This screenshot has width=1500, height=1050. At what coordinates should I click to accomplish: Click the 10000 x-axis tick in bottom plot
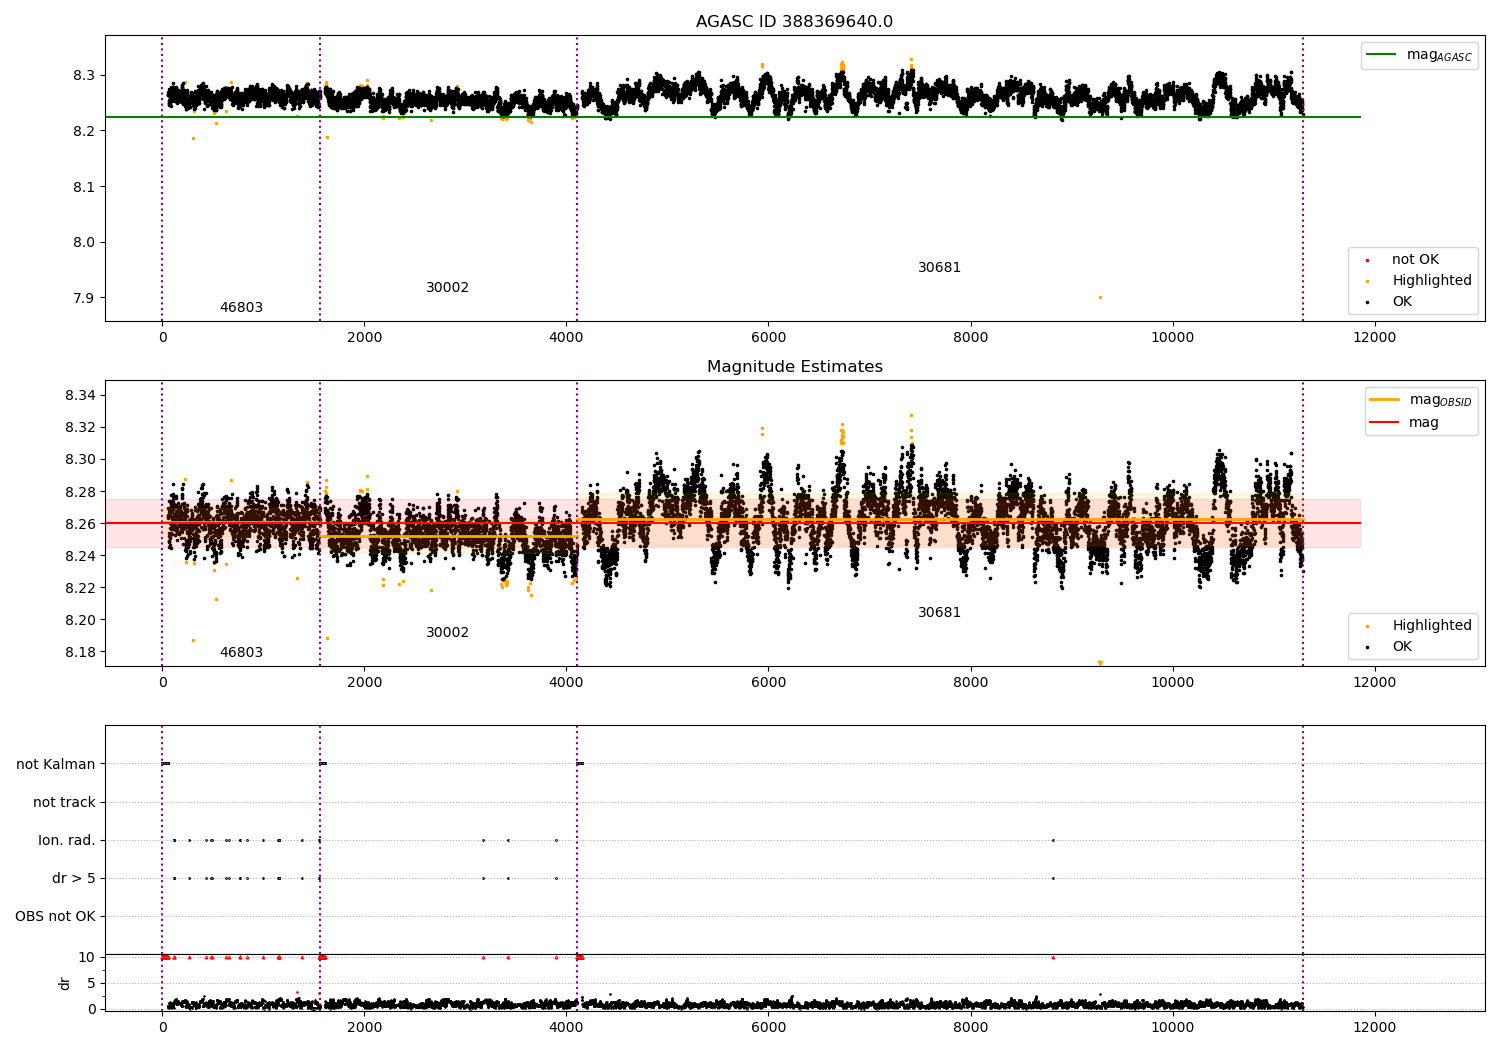coord(1172,1027)
